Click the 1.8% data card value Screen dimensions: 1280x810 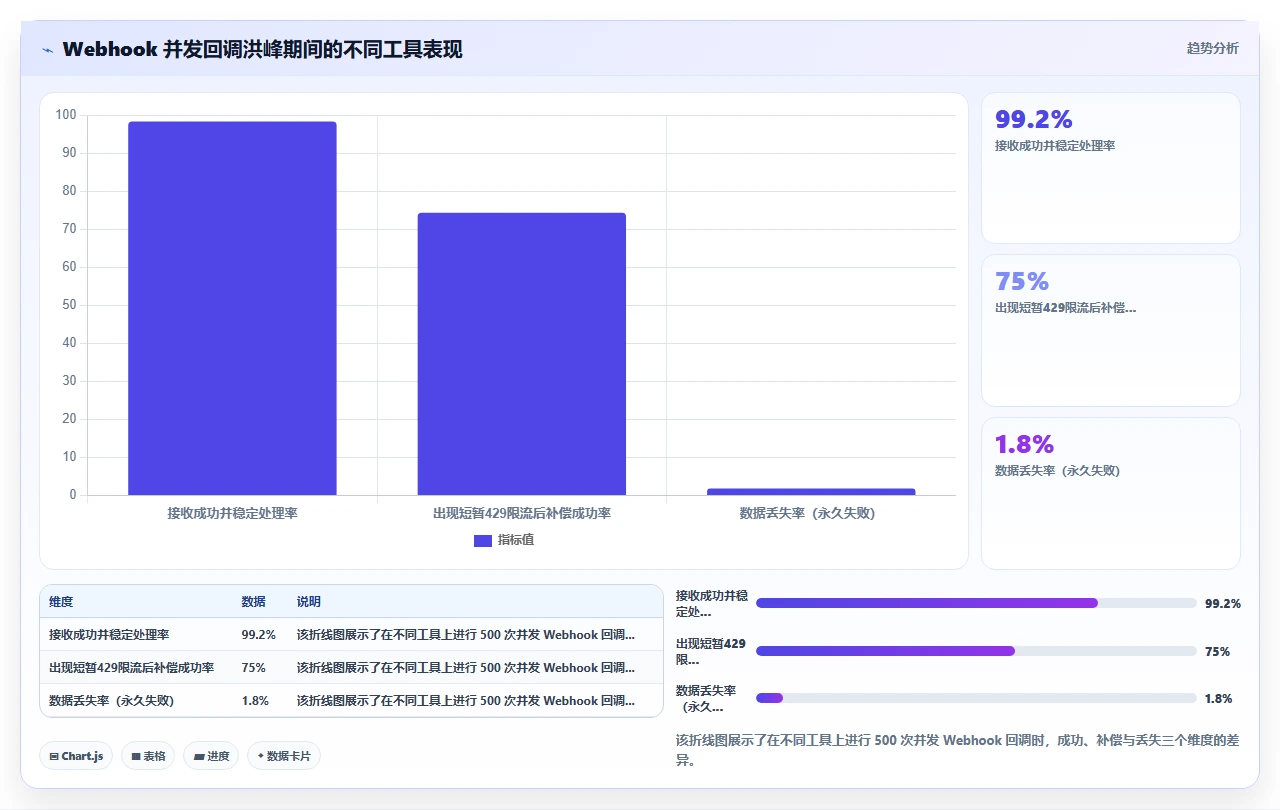click(x=1024, y=444)
